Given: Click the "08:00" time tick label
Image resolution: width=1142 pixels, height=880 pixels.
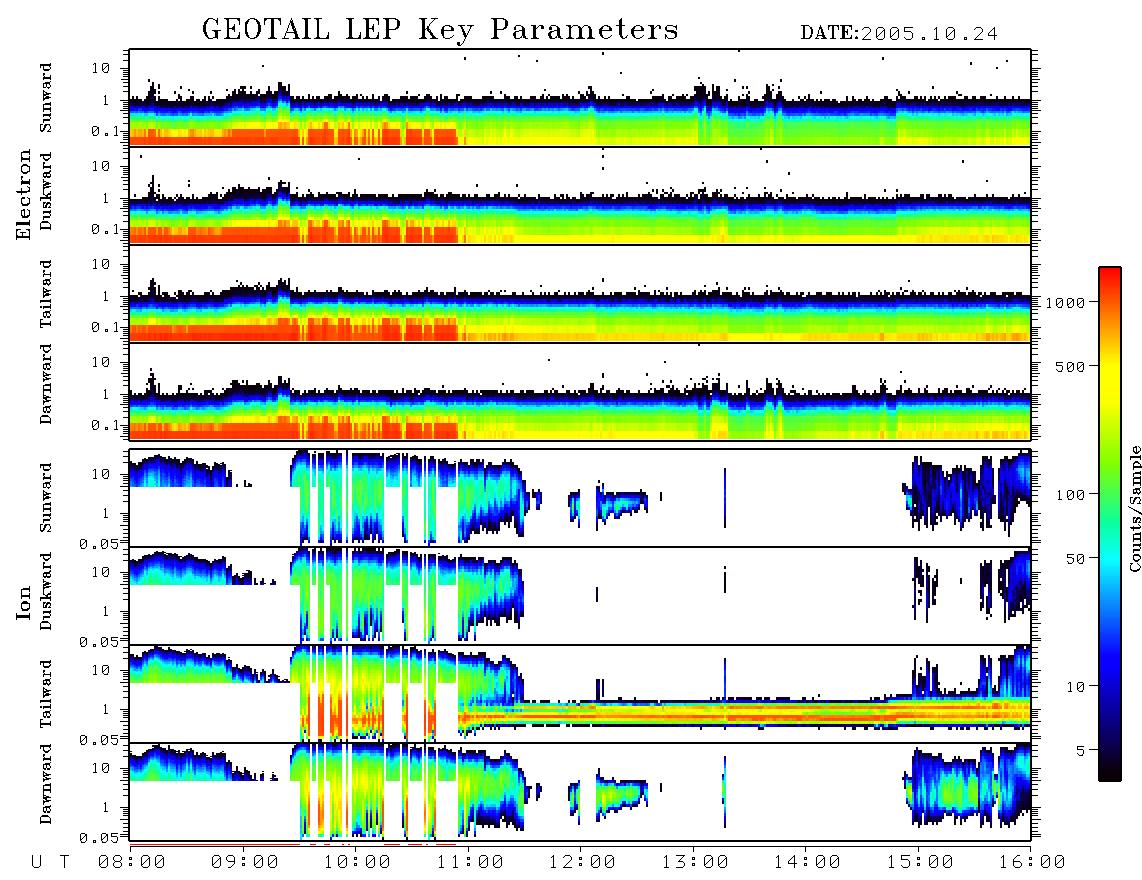Looking at the screenshot, I should (x=132, y=862).
